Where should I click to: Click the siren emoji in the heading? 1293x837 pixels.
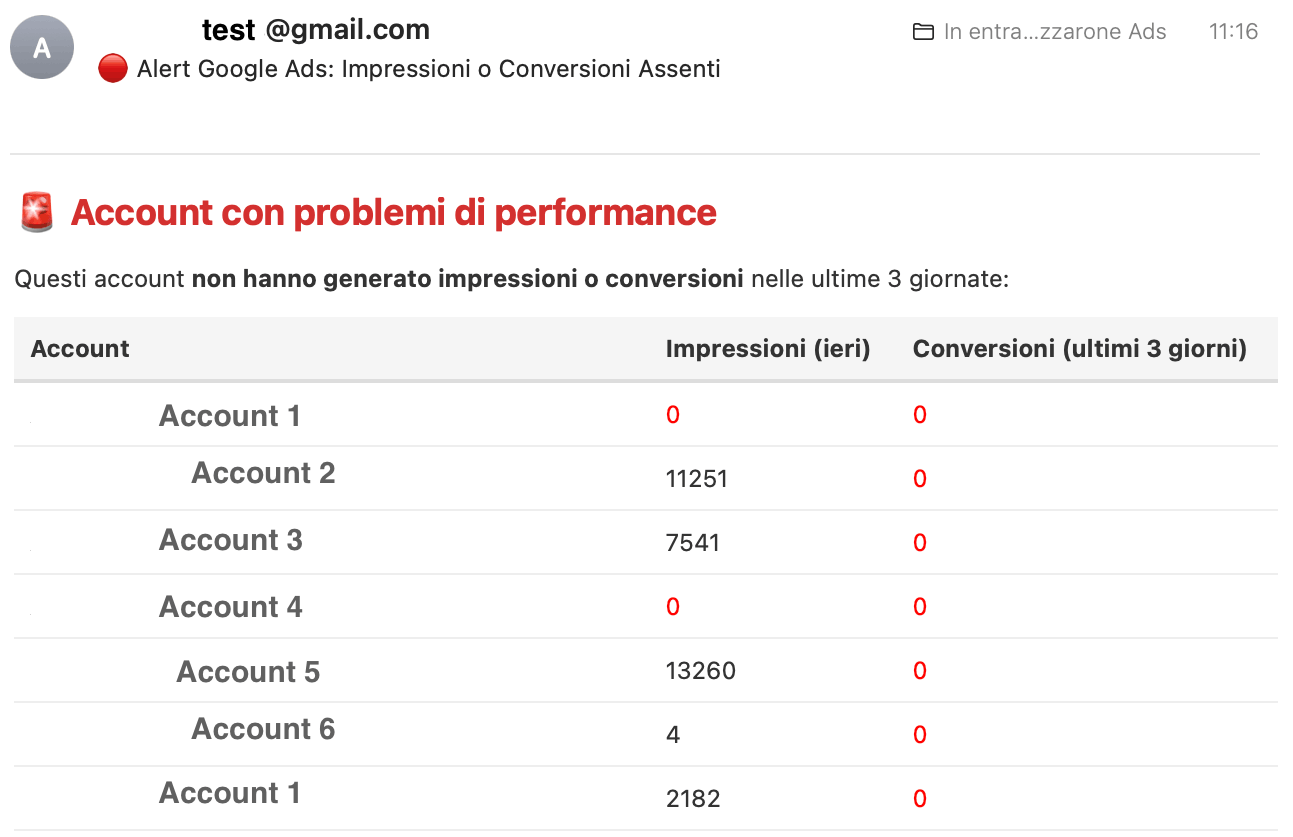point(38,213)
